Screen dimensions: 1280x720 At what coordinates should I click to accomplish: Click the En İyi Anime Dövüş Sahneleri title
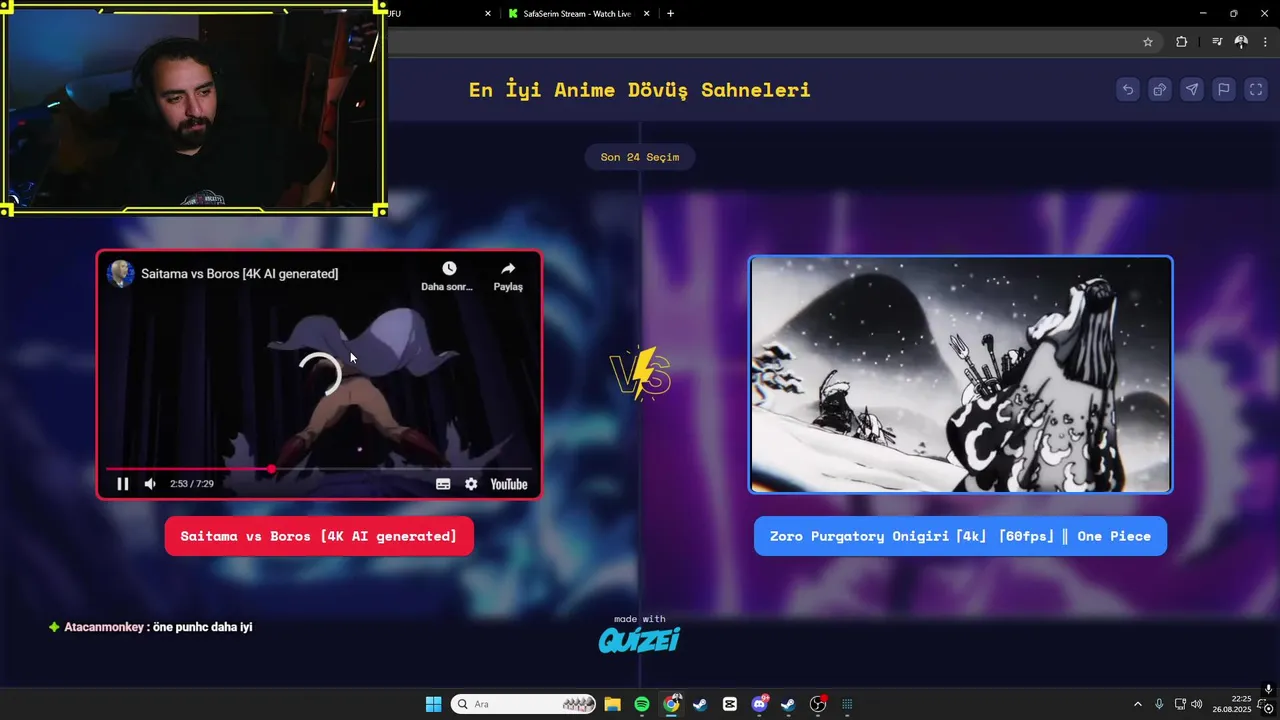point(640,90)
